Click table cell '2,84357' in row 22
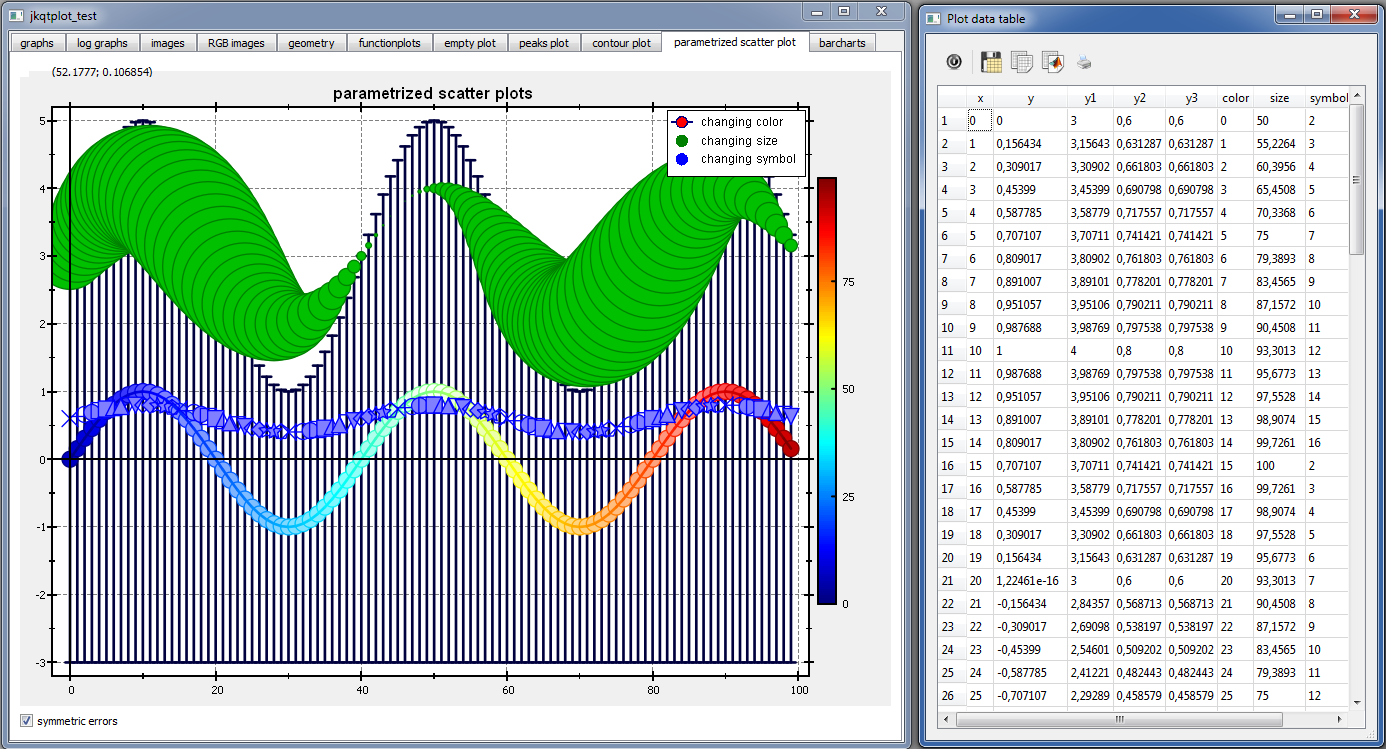1386x749 pixels. pos(1090,604)
